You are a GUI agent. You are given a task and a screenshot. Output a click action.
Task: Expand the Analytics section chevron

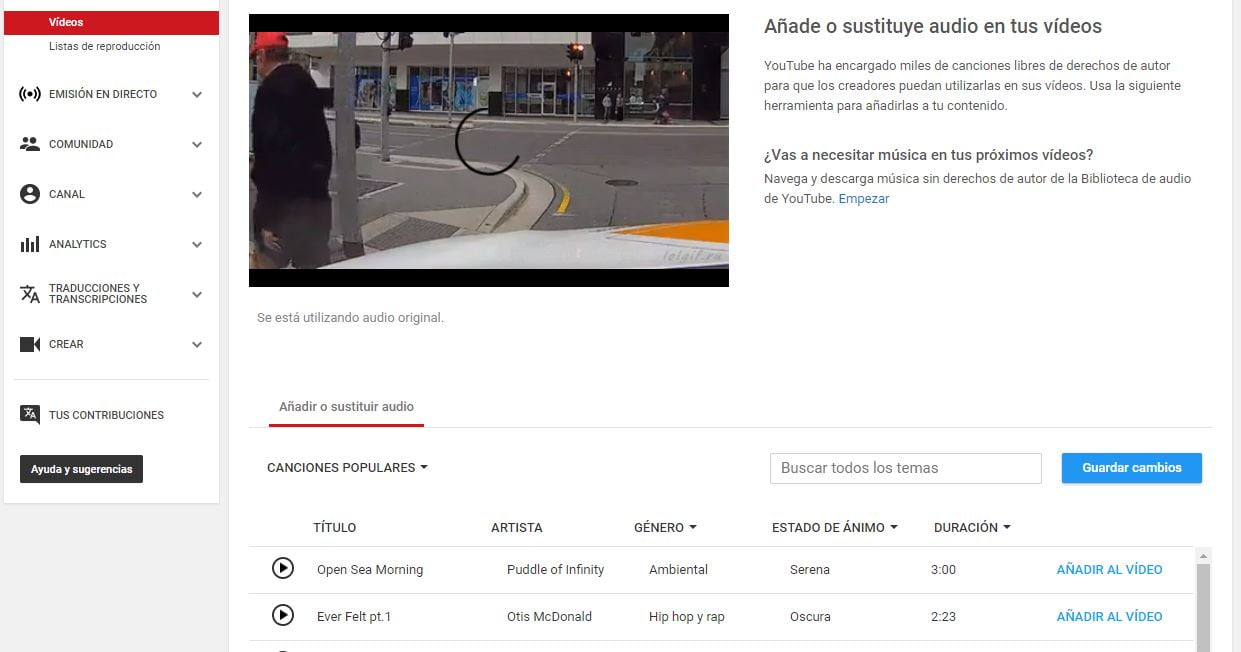197,245
